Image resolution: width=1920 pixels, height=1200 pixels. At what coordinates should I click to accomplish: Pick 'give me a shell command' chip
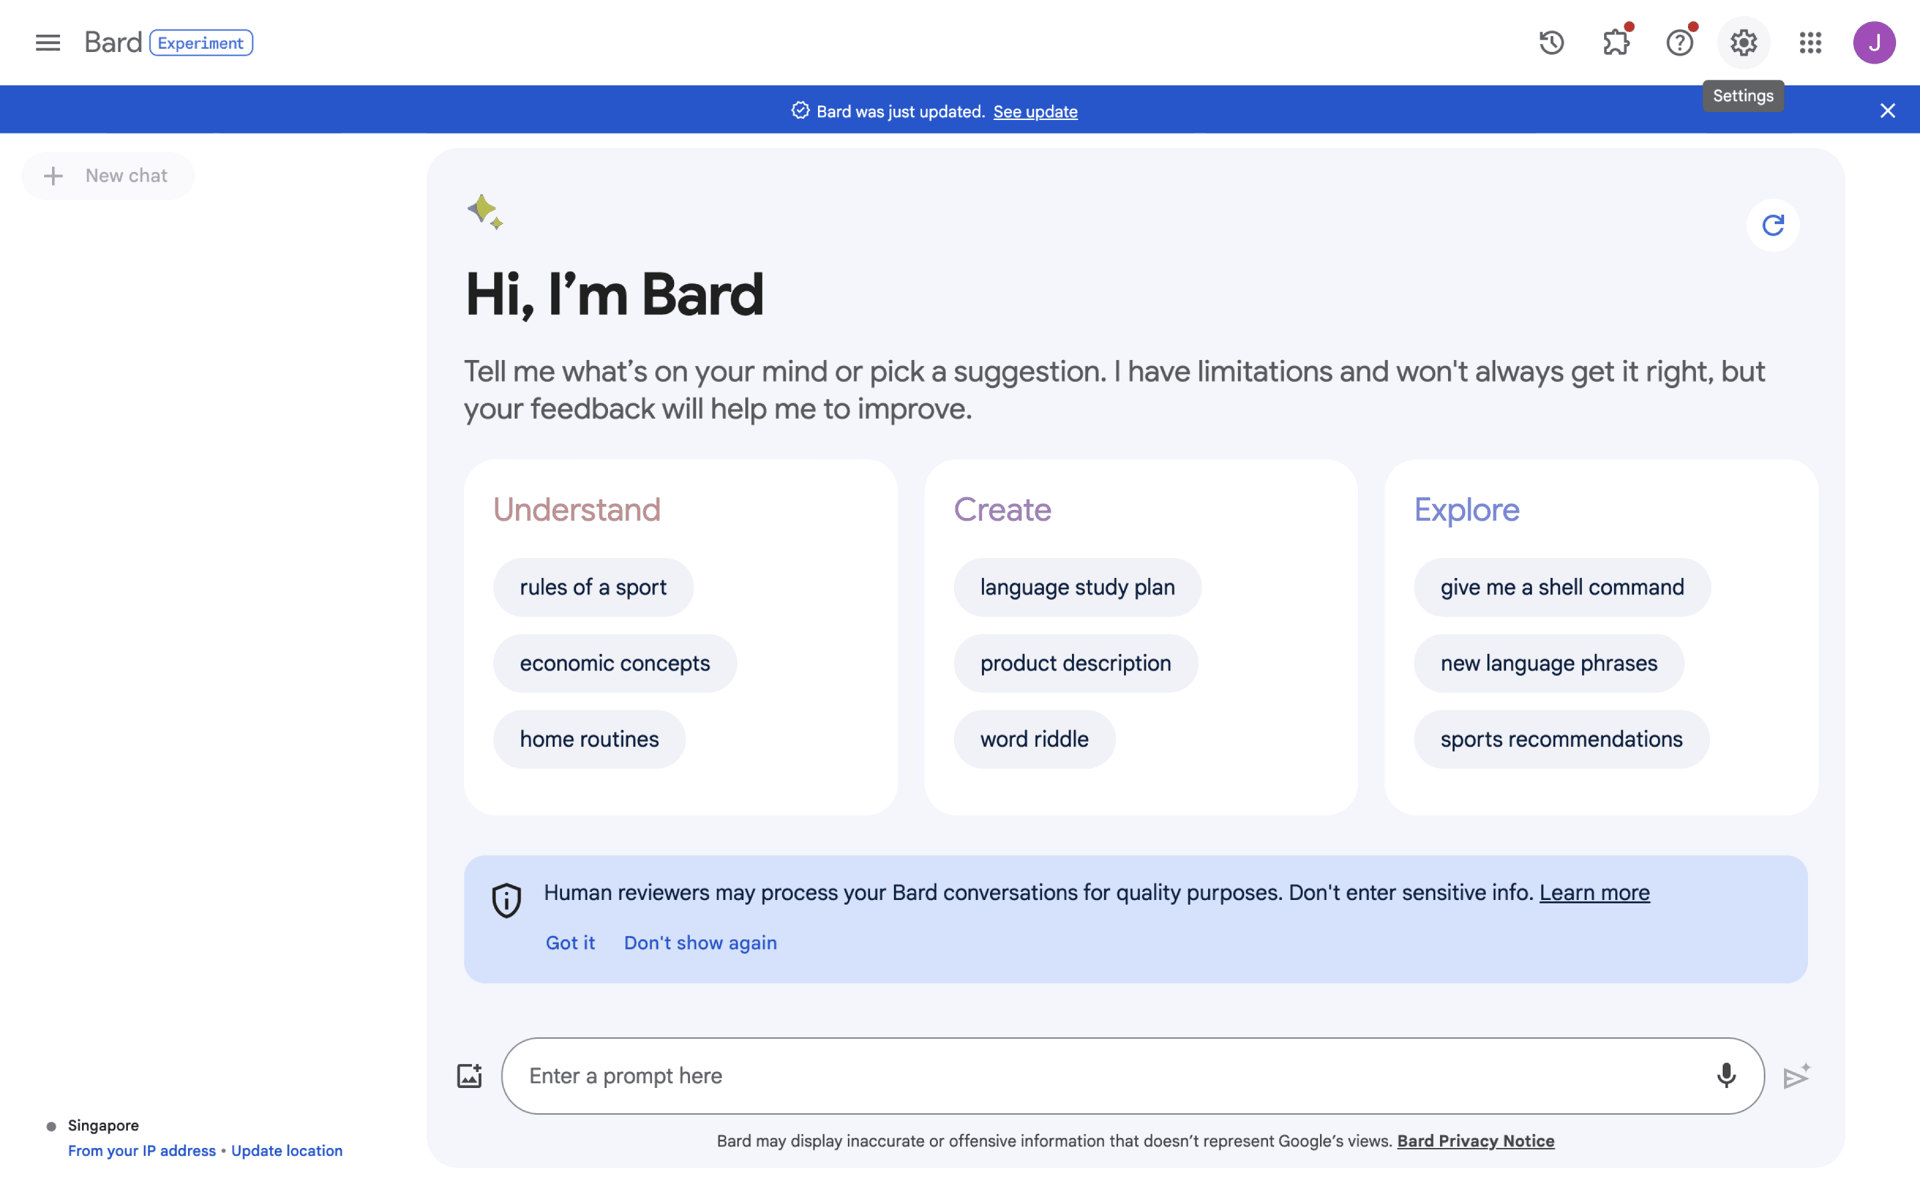(1562, 587)
